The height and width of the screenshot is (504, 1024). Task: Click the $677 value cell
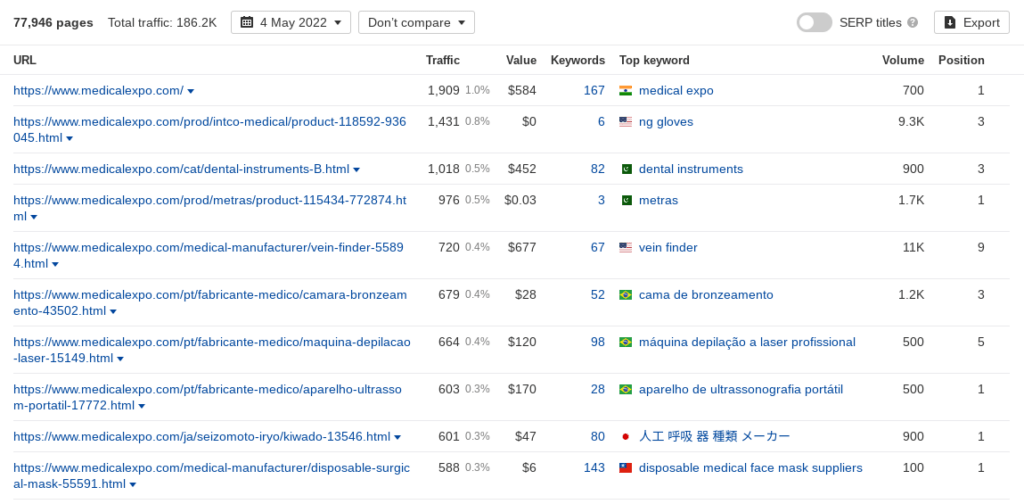[522, 247]
